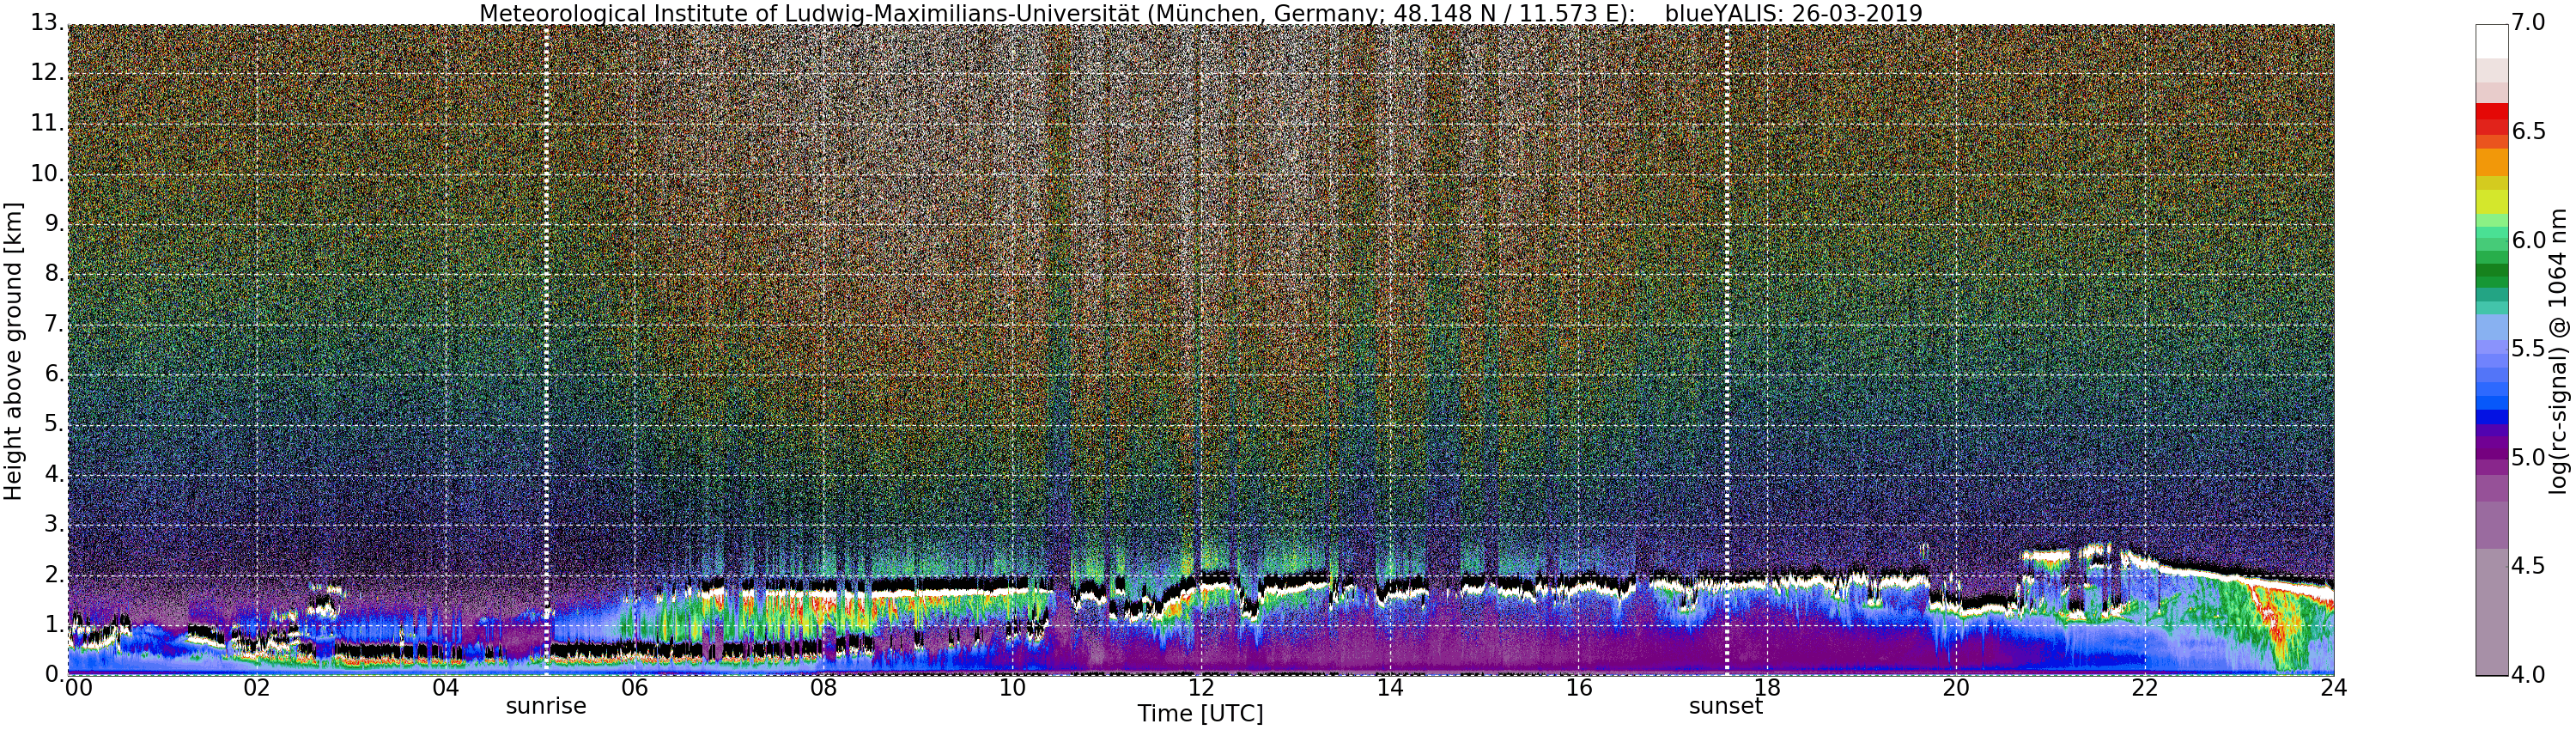
Task: Click the white segment at the colorbar top
Action: point(2491,41)
